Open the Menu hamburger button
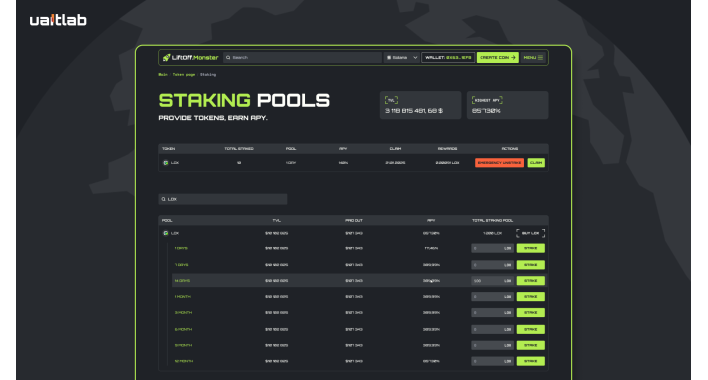 (x=533, y=57)
